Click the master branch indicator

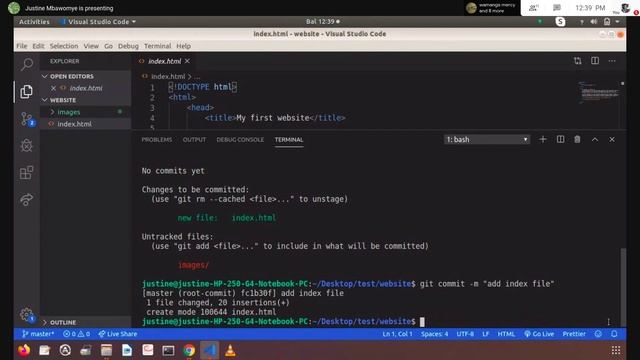[38, 334]
